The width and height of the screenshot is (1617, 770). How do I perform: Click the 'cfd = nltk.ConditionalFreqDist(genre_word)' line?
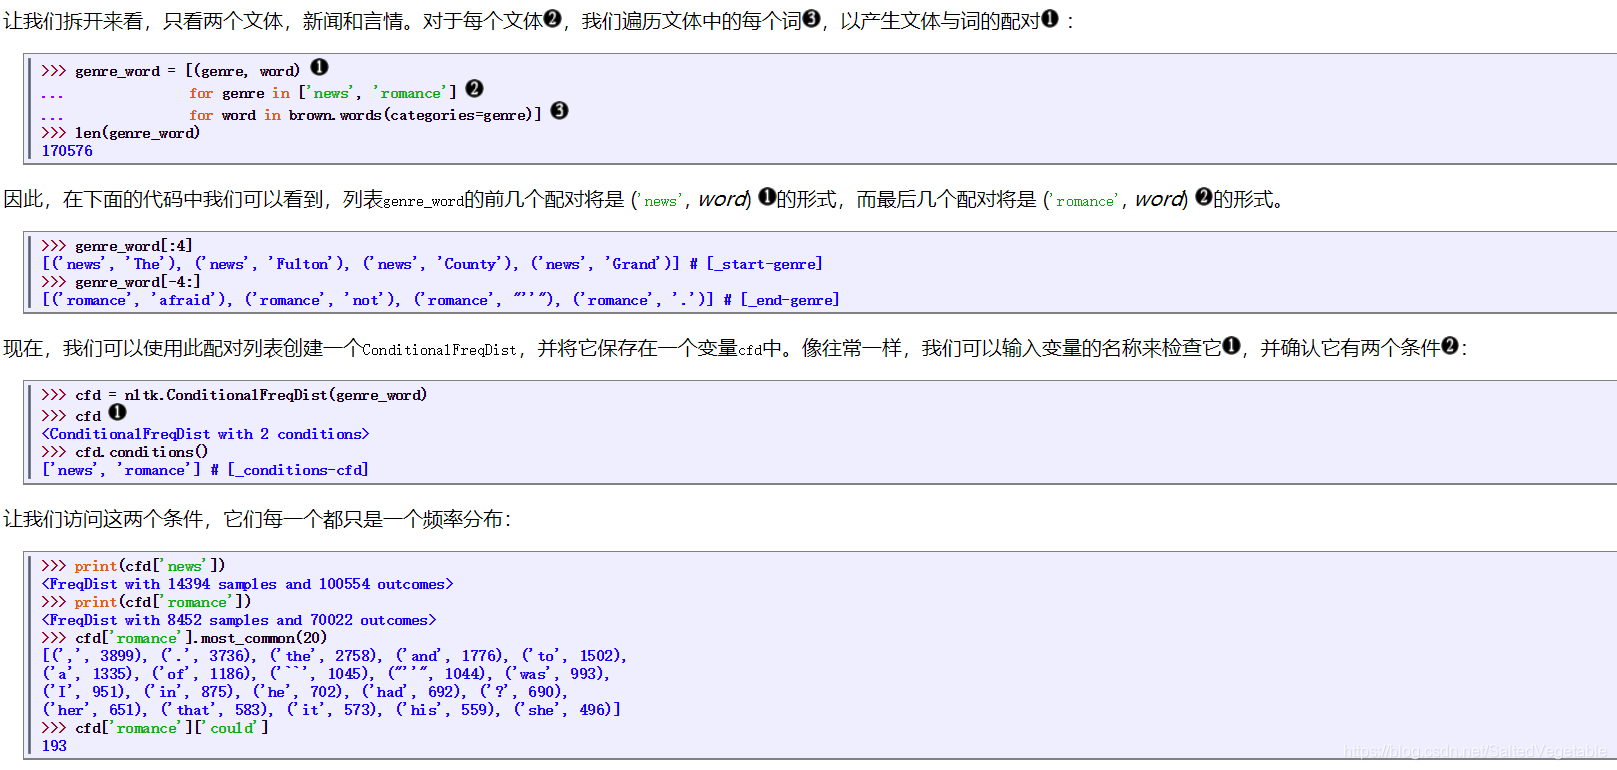pyautogui.click(x=251, y=395)
